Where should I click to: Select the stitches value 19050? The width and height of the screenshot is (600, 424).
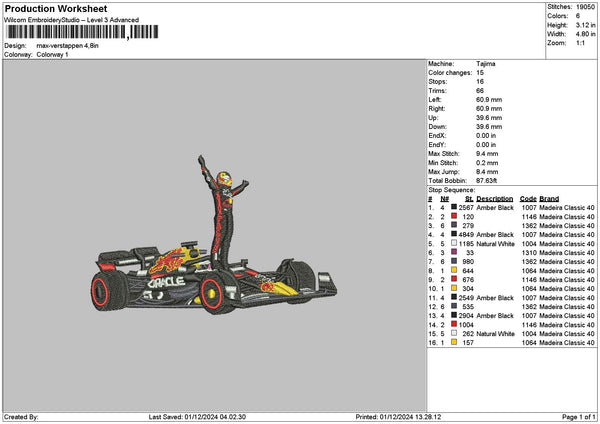point(585,7)
